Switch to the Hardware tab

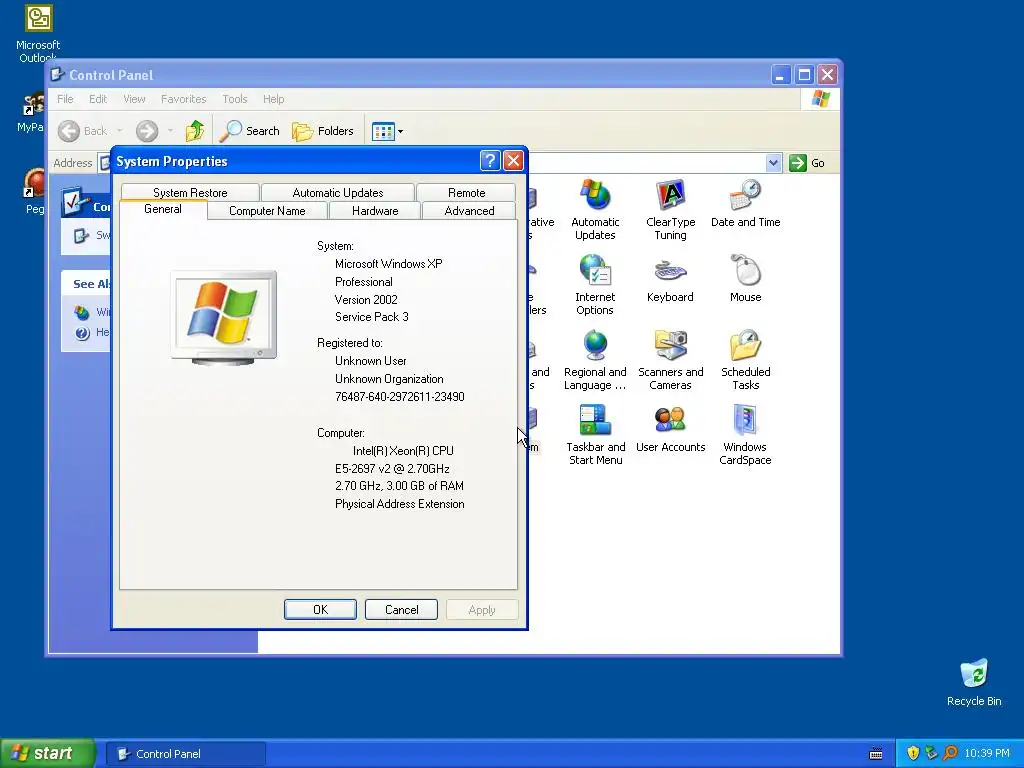point(375,211)
